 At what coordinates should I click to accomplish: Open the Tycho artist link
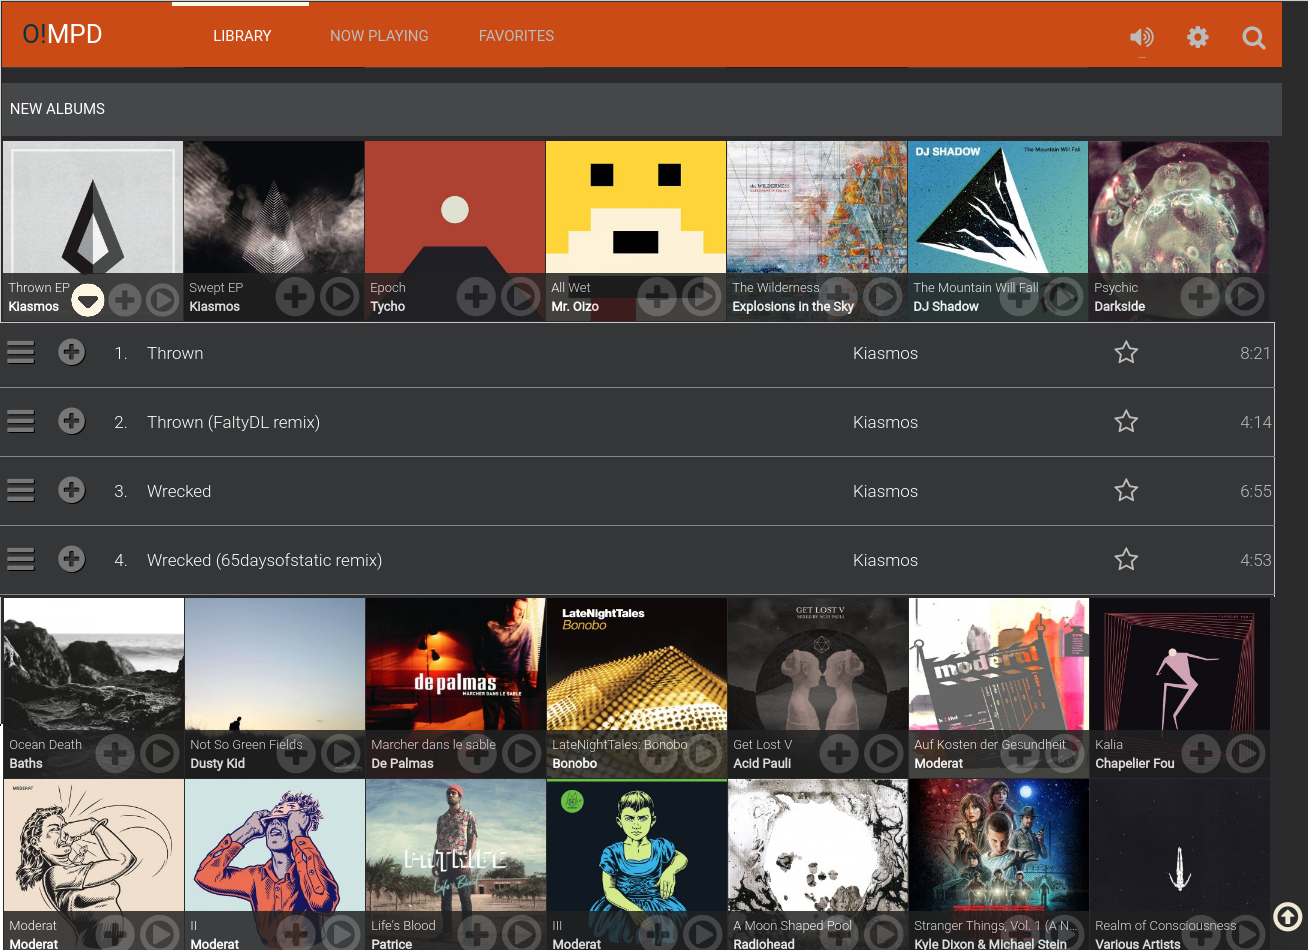point(388,307)
